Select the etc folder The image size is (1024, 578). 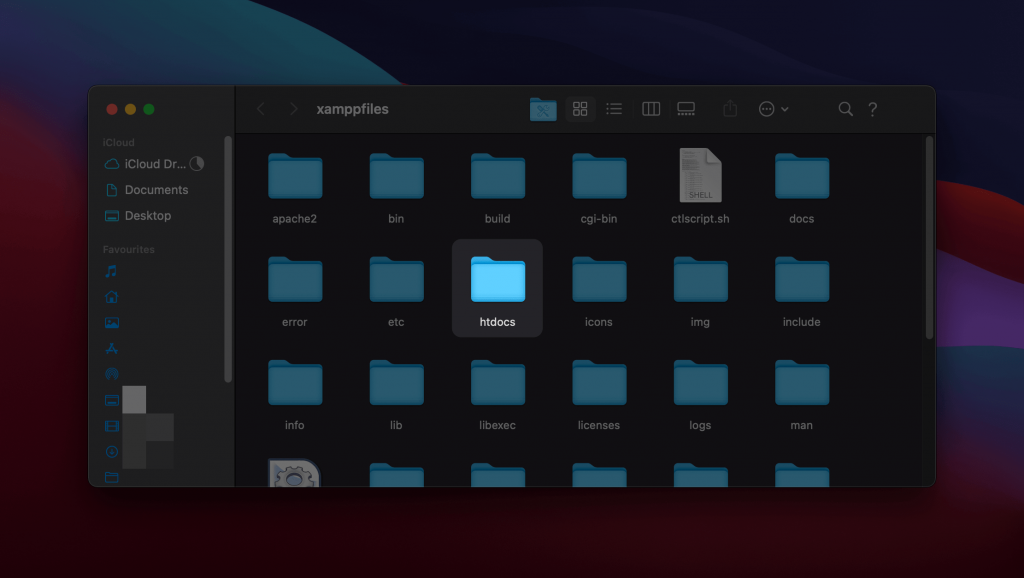tap(396, 280)
